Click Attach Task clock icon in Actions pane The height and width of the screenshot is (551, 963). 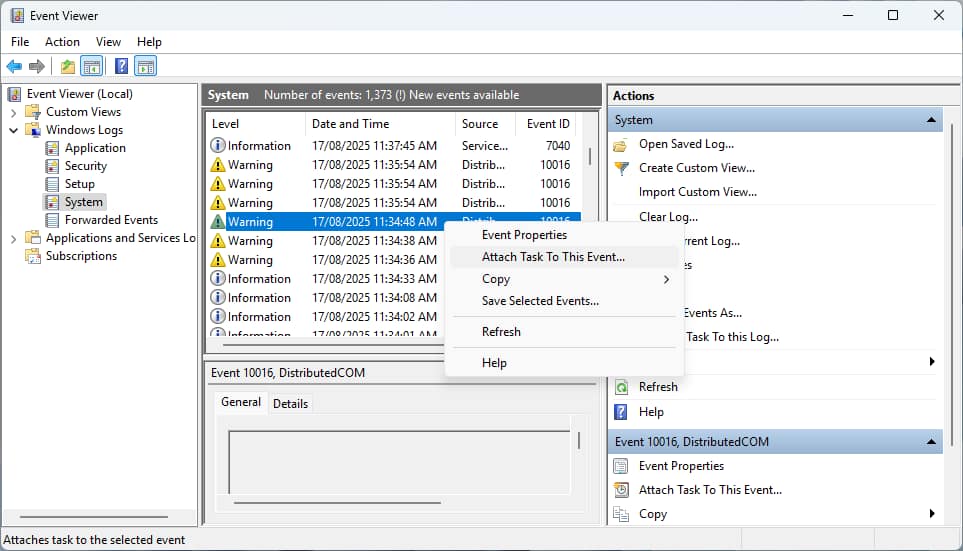(x=621, y=490)
